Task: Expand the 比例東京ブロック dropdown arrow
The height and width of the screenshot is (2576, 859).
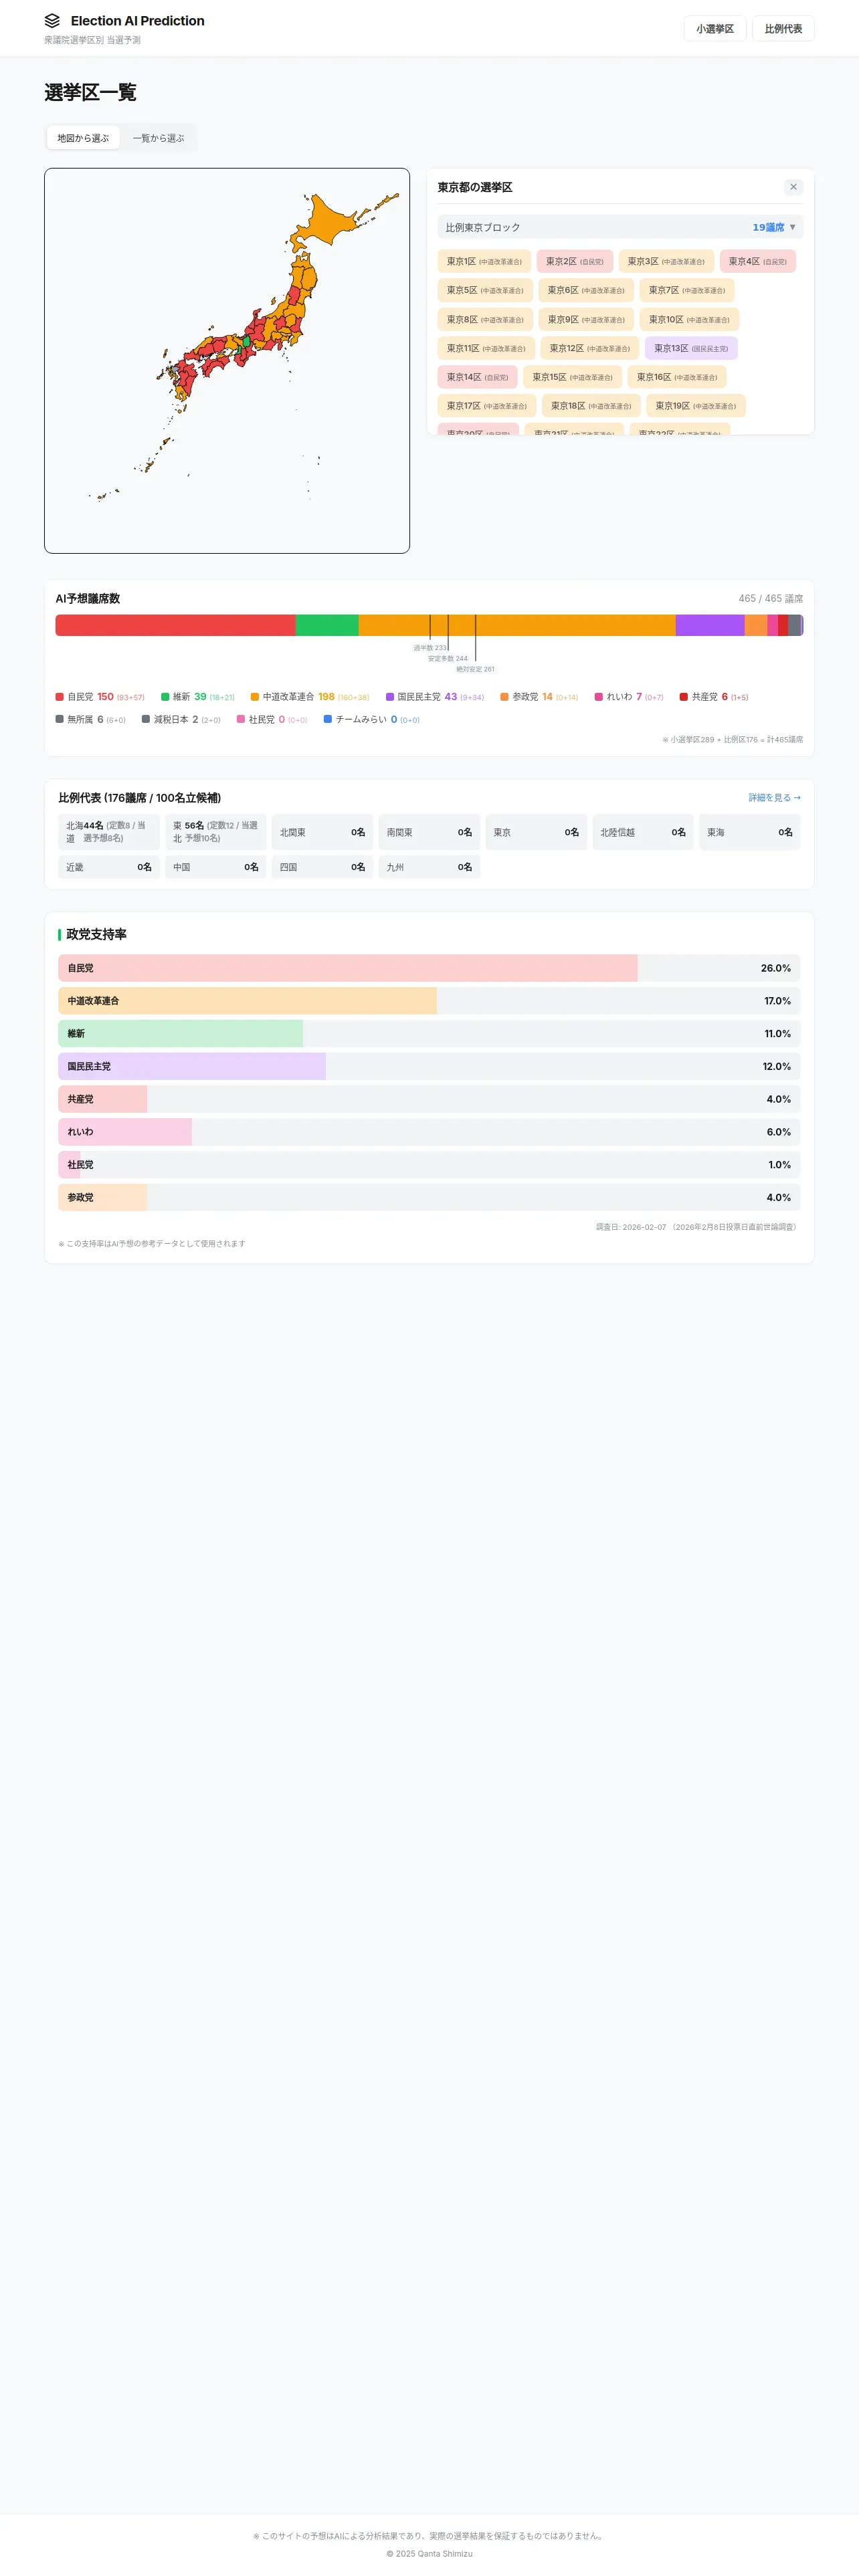Action: [x=793, y=228]
